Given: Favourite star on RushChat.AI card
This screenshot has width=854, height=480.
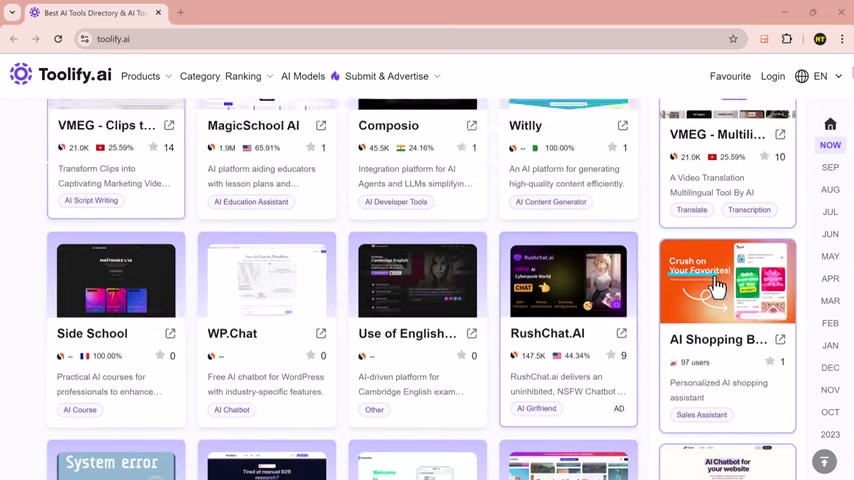Looking at the screenshot, I should 611,355.
